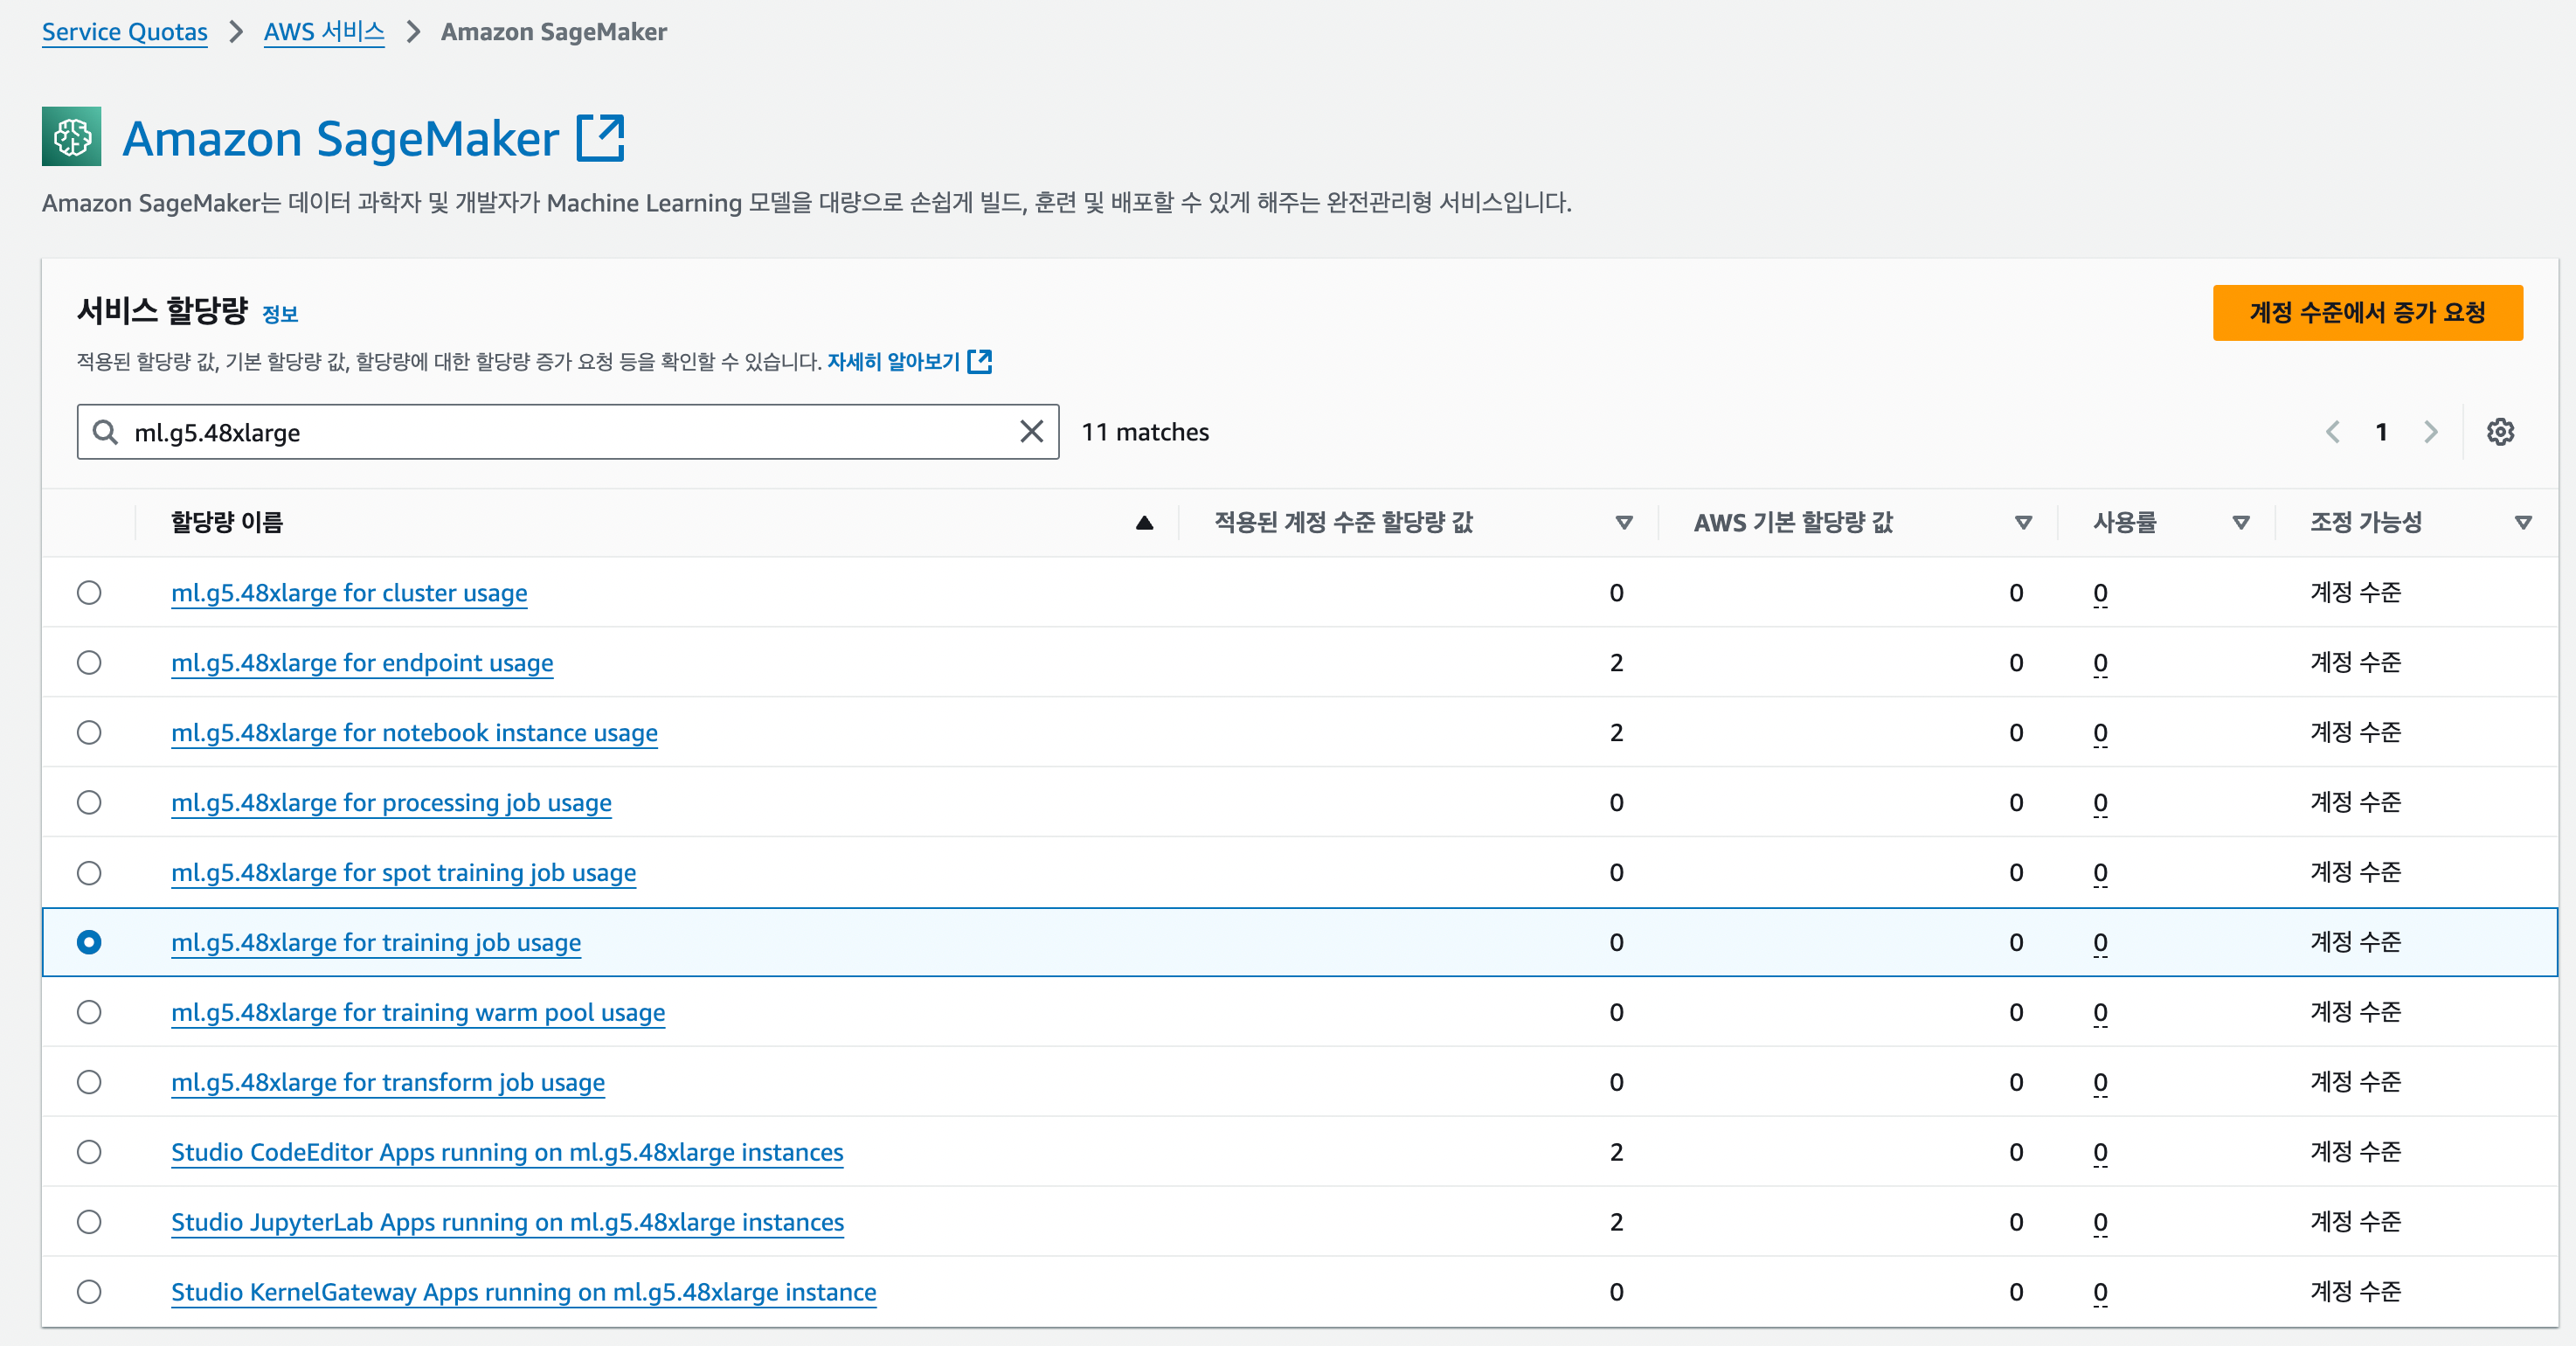Open ml.g5.48xlarge for notebook instance usage link

coord(414,733)
